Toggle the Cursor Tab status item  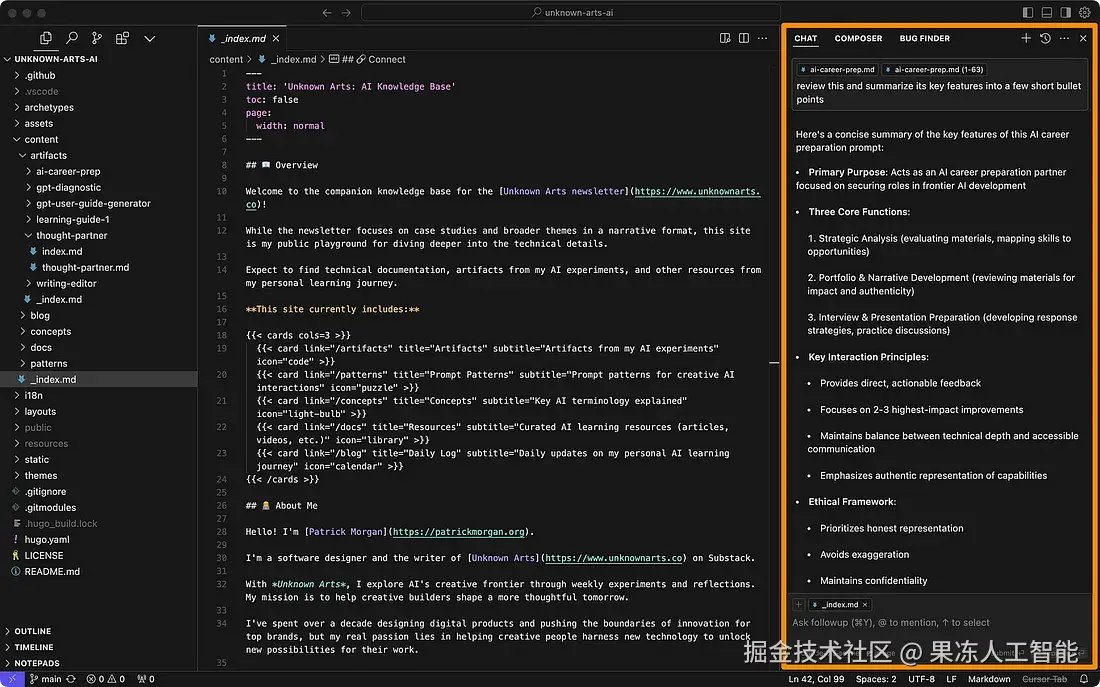pyautogui.click(x=1045, y=679)
